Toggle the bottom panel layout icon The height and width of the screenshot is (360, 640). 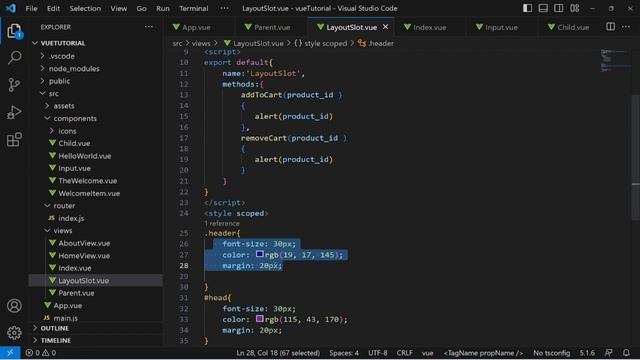(543, 8)
